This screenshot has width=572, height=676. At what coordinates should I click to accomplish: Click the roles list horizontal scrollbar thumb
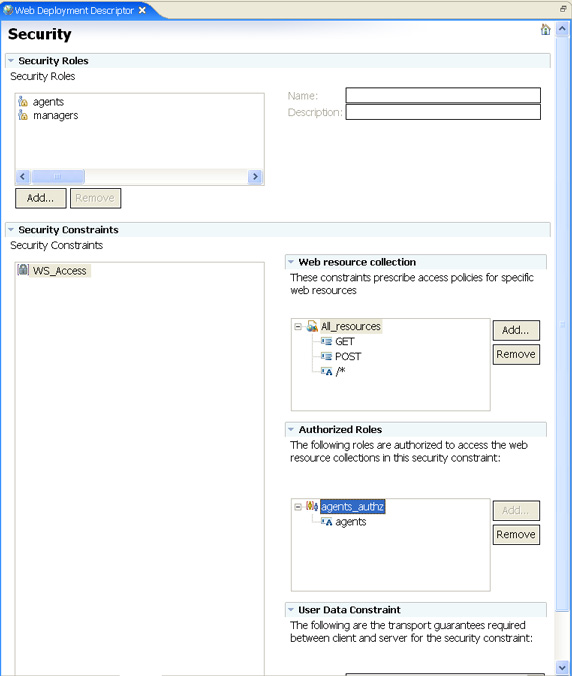click(x=58, y=176)
